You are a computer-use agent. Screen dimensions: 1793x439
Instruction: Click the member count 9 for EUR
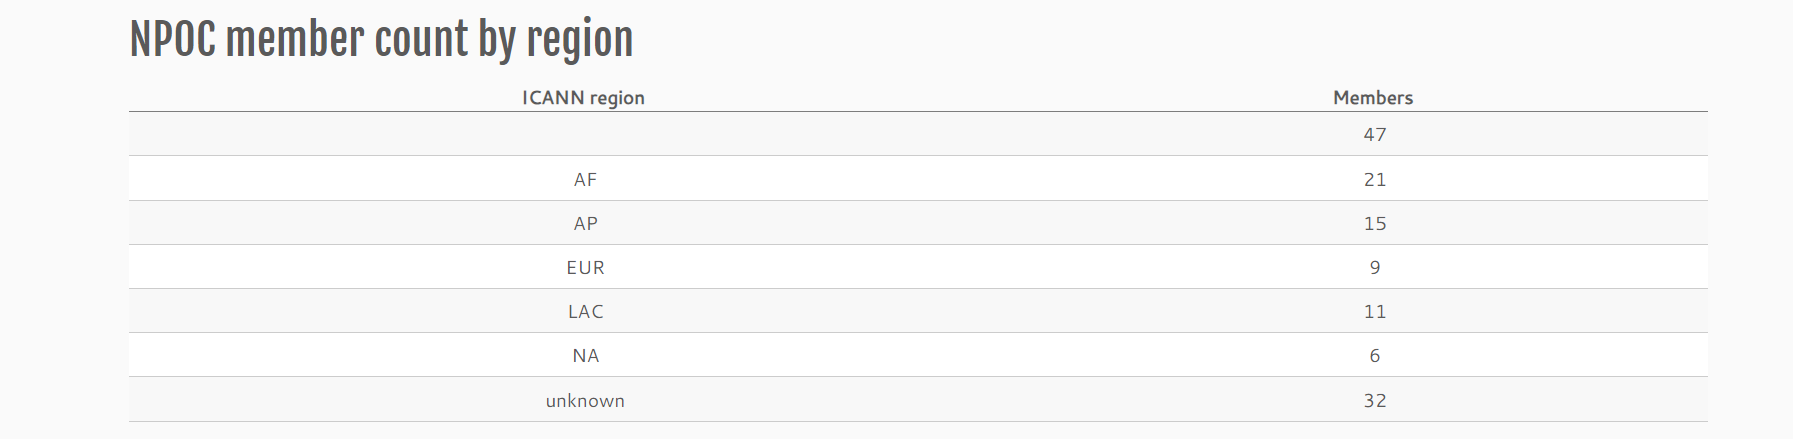click(1374, 267)
